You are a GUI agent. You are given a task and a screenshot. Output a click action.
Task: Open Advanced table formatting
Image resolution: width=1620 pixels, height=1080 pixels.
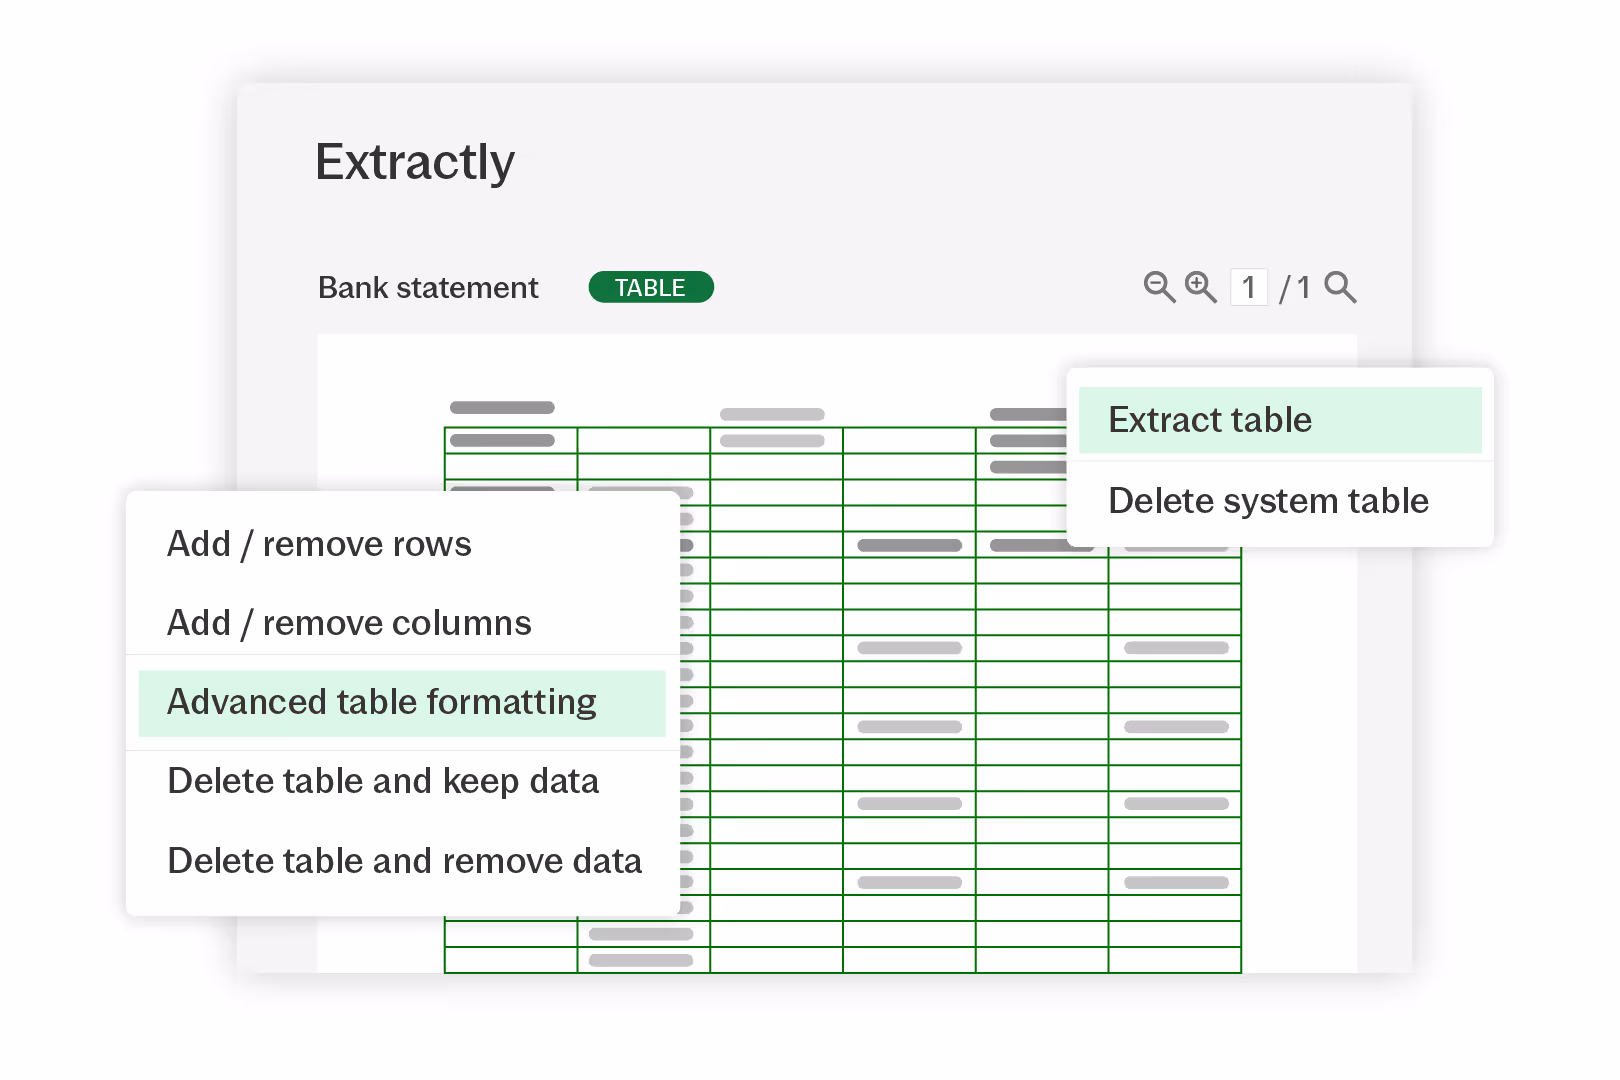point(403,703)
